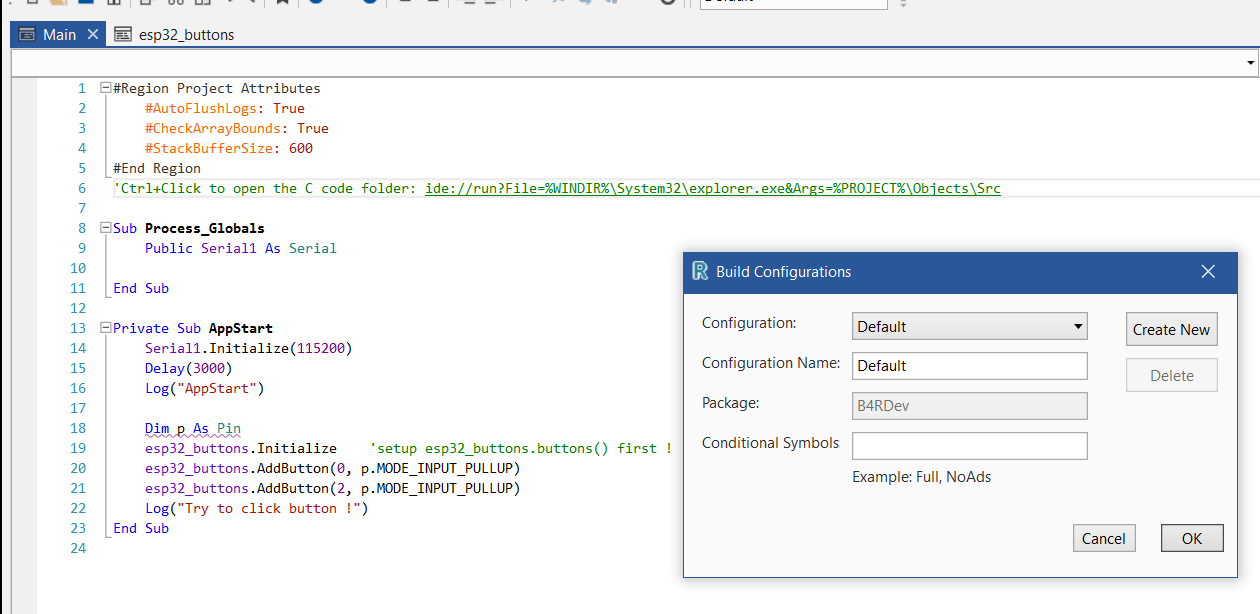
Task: Click the AddButton(2, p.MODE_INPUT_PULLUP) line
Action: click(x=333, y=488)
